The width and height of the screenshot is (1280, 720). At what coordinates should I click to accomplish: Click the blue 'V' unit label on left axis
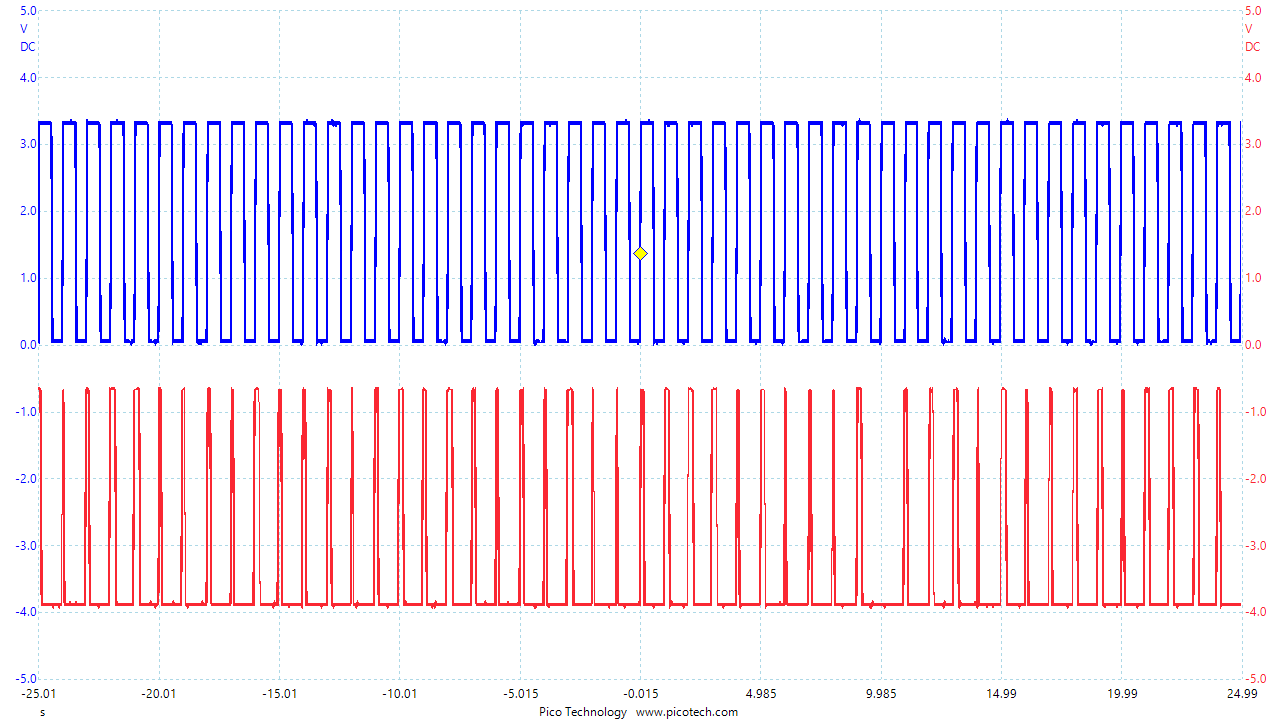click(24, 29)
